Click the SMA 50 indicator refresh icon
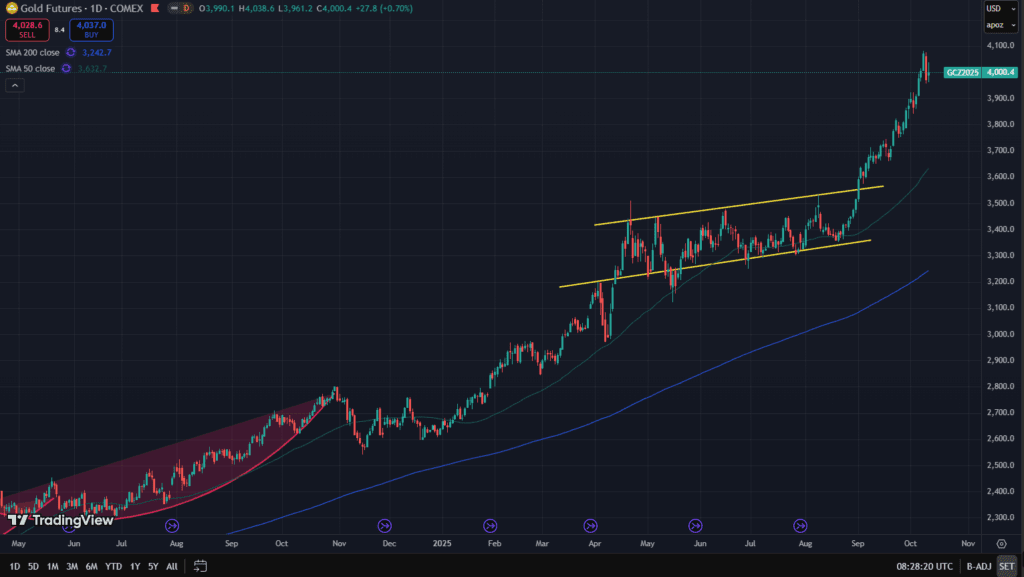Screen dimensions: 1024x577 pos(66,69)
